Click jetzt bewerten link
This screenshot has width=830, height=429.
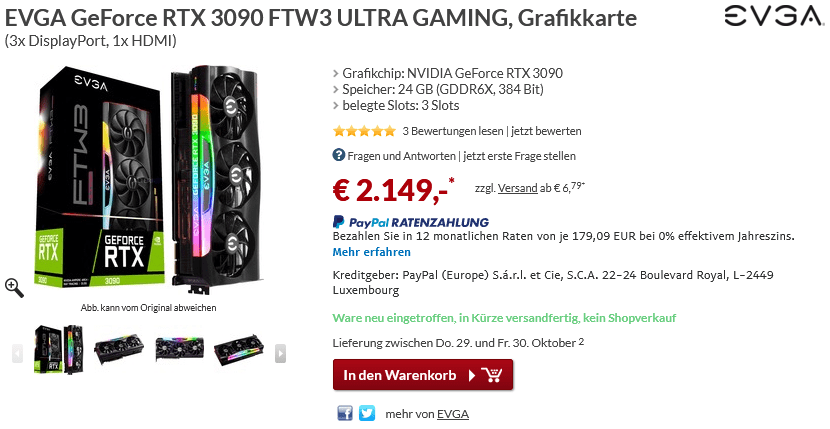click(x=546, y=131)
